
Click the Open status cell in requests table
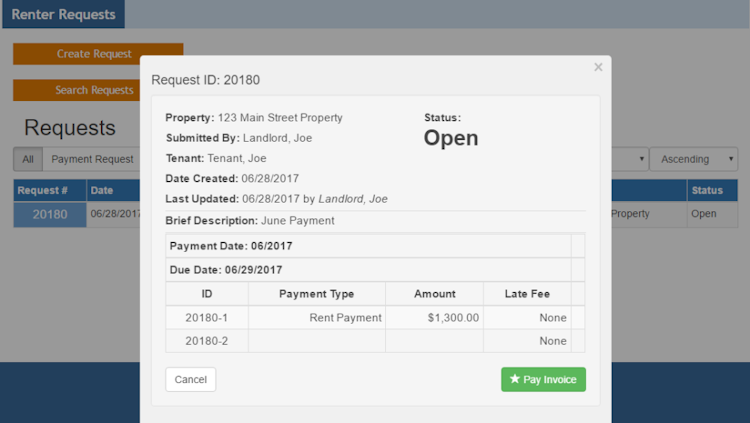pos(712,214)
